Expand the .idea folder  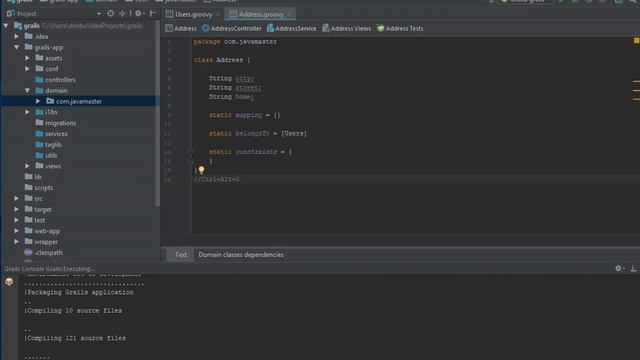[17, 36]
